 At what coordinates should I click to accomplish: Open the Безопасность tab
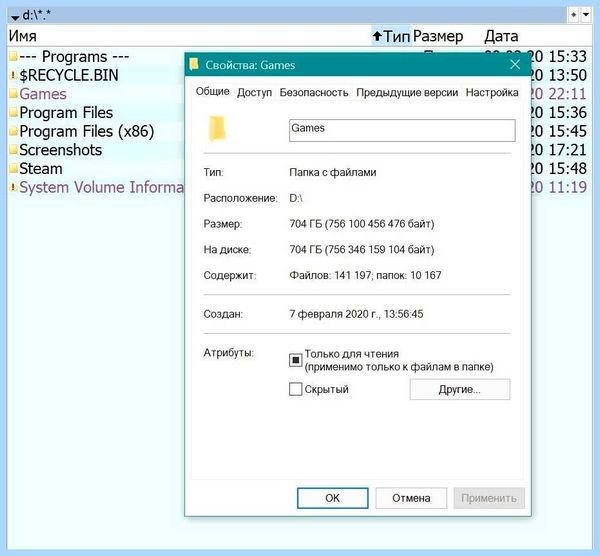314,93
